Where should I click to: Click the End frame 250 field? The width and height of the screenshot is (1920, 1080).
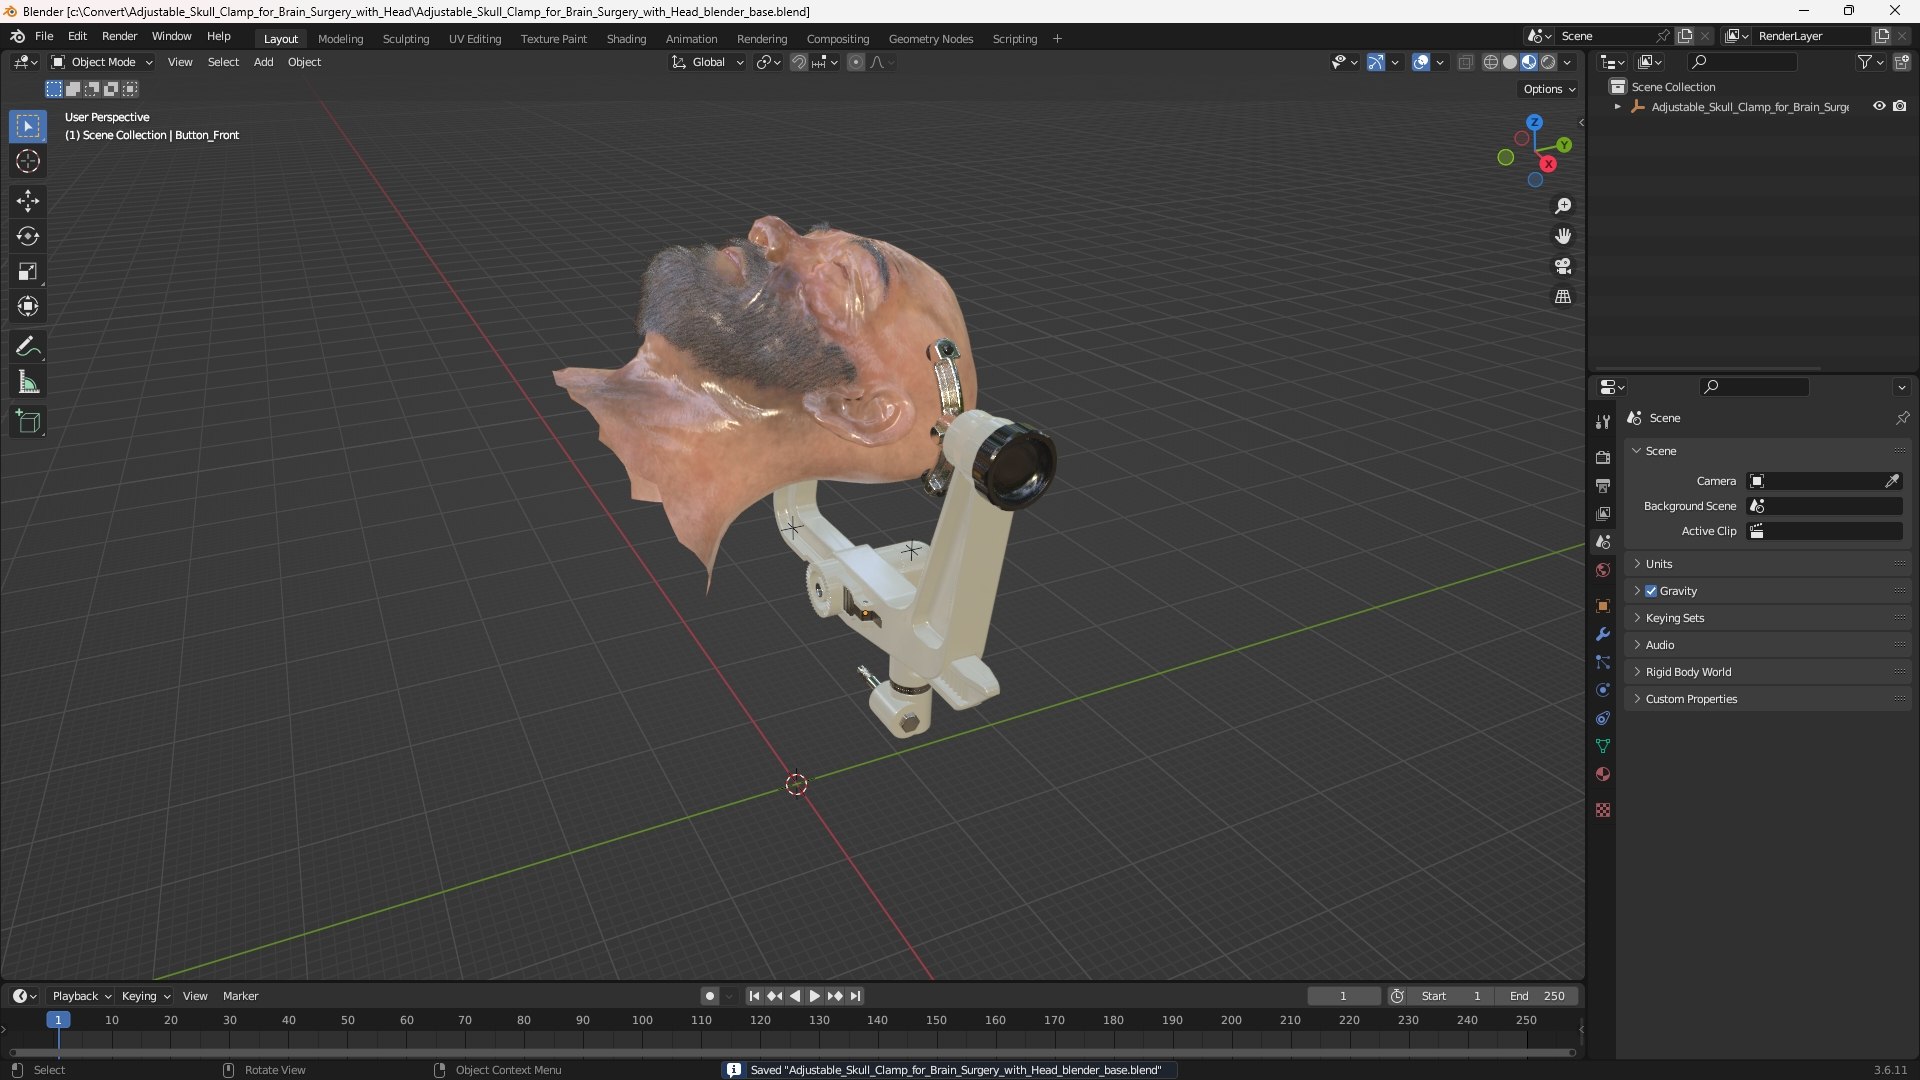(1537, 996)
